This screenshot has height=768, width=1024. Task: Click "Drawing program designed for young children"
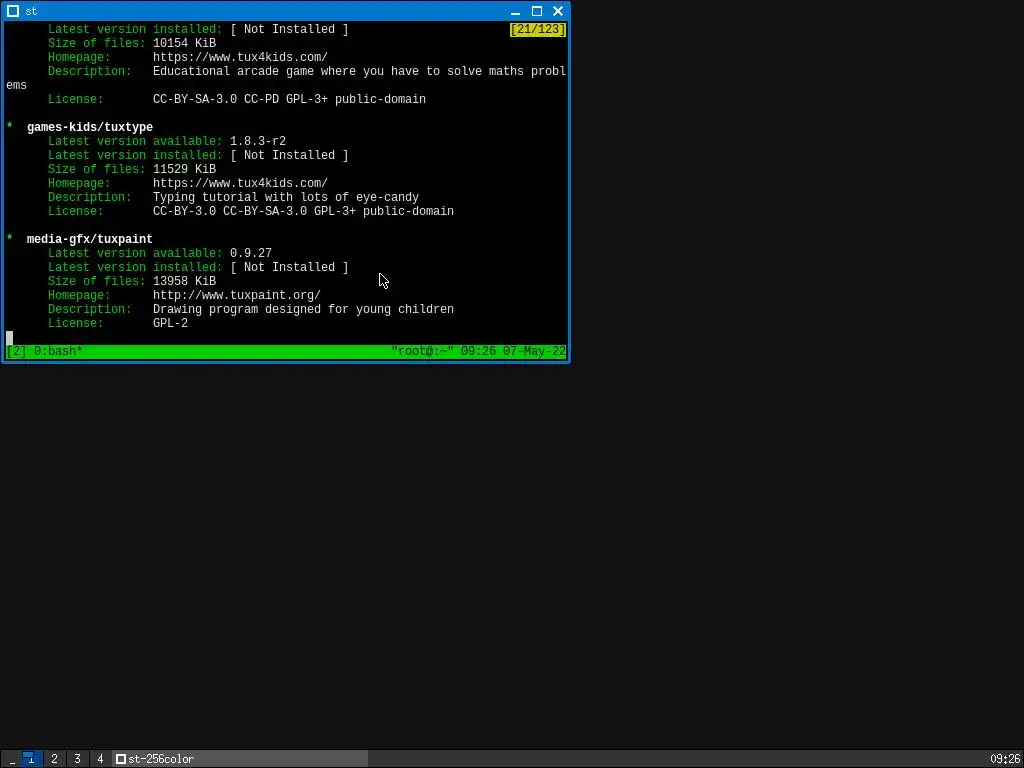[303, 310]
